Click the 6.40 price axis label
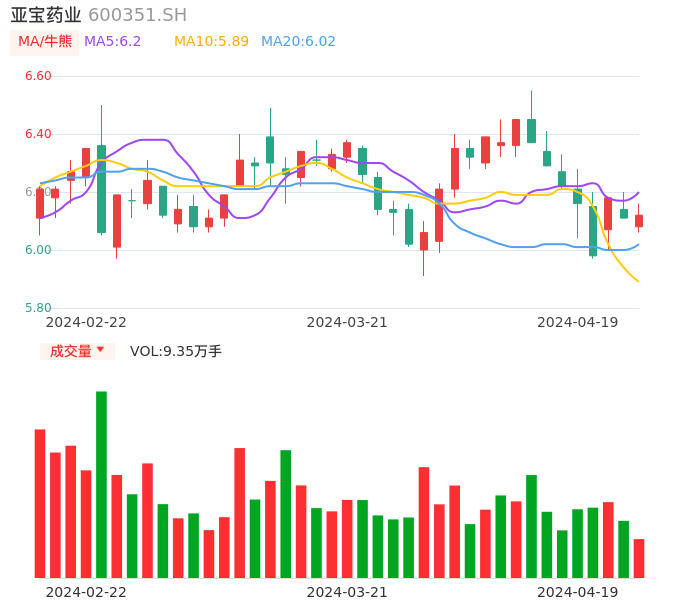Viewport: 686px width, 606px height. point(38,134)
